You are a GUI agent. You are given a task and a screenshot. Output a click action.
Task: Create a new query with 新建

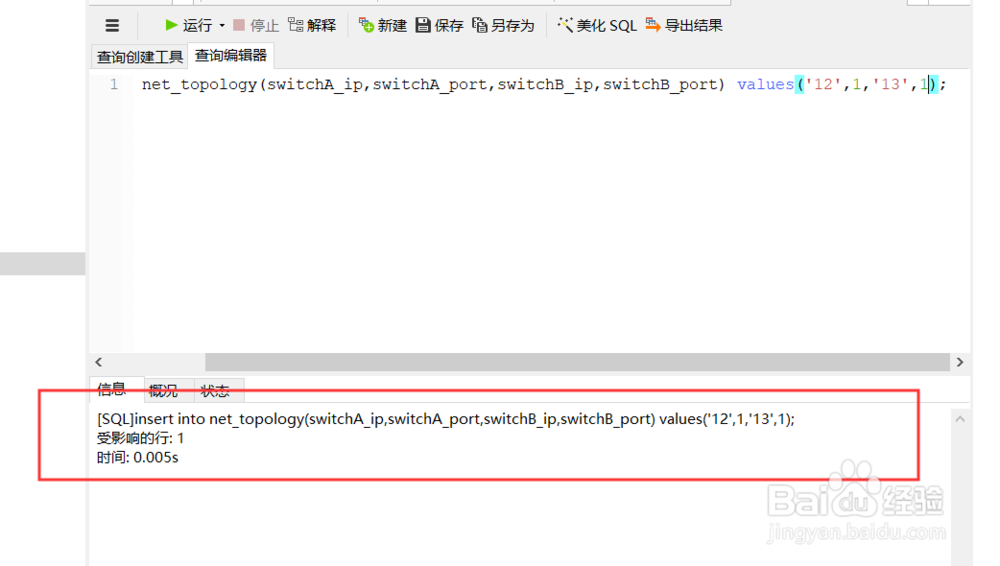pyautogui.click(x=383, y=26)
